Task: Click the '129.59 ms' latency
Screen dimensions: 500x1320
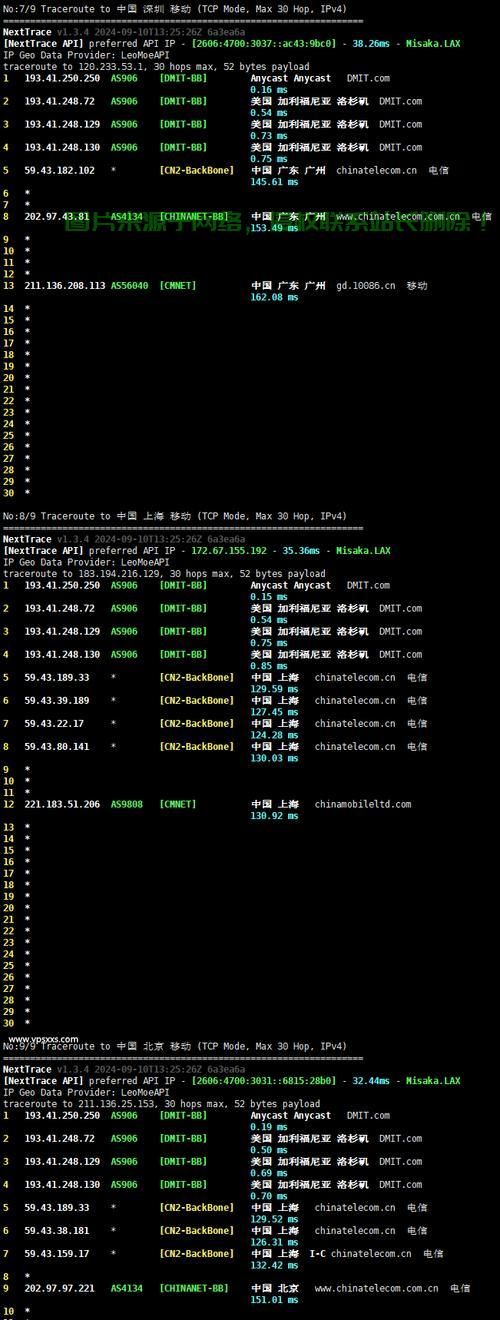Action: pos(273,689)
